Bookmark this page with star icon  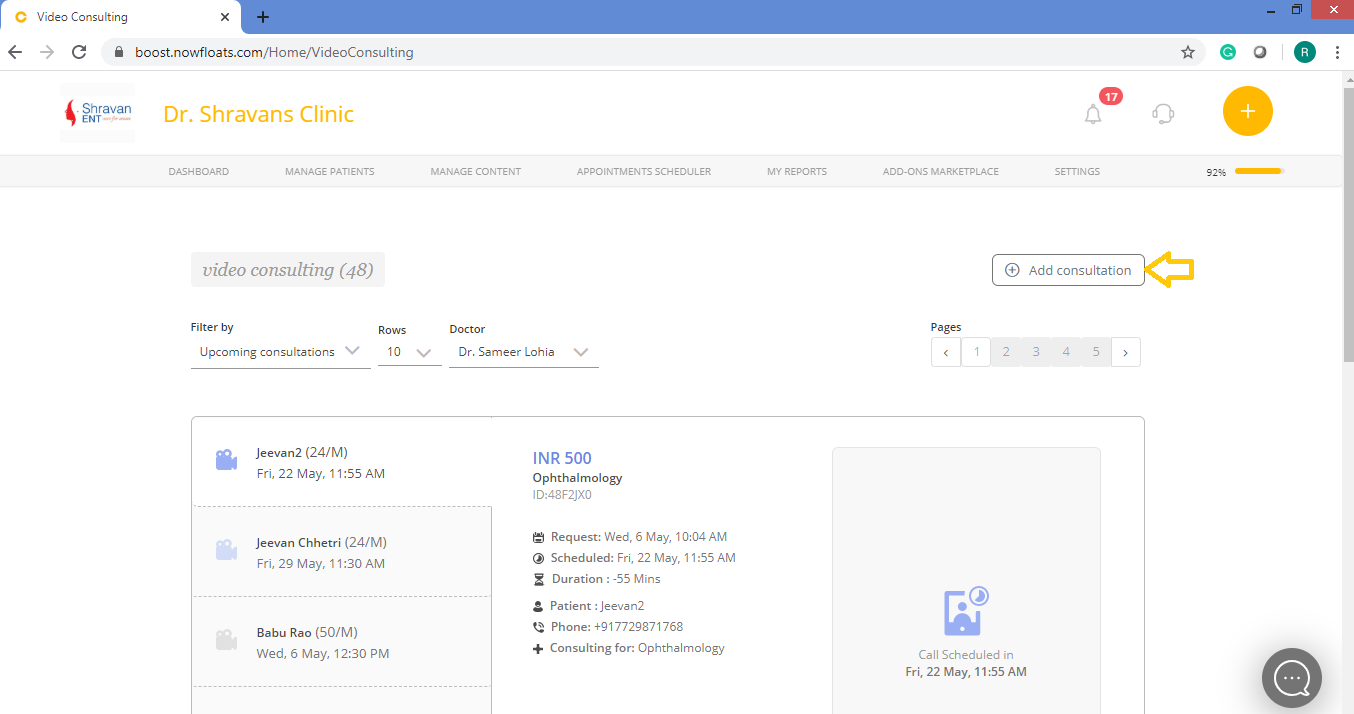(1188, 52)
